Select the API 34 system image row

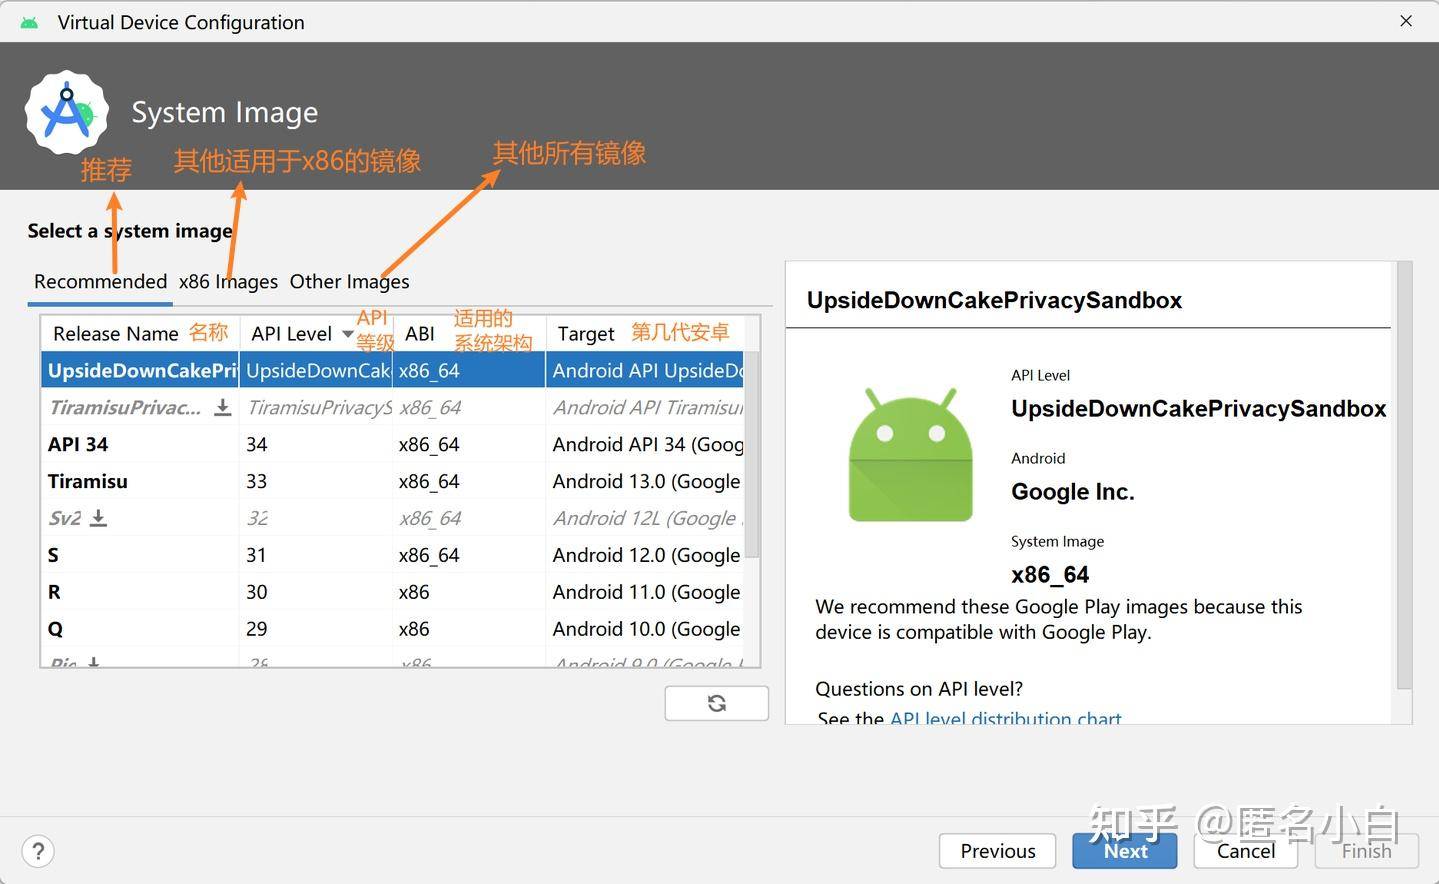click(394, 444)
